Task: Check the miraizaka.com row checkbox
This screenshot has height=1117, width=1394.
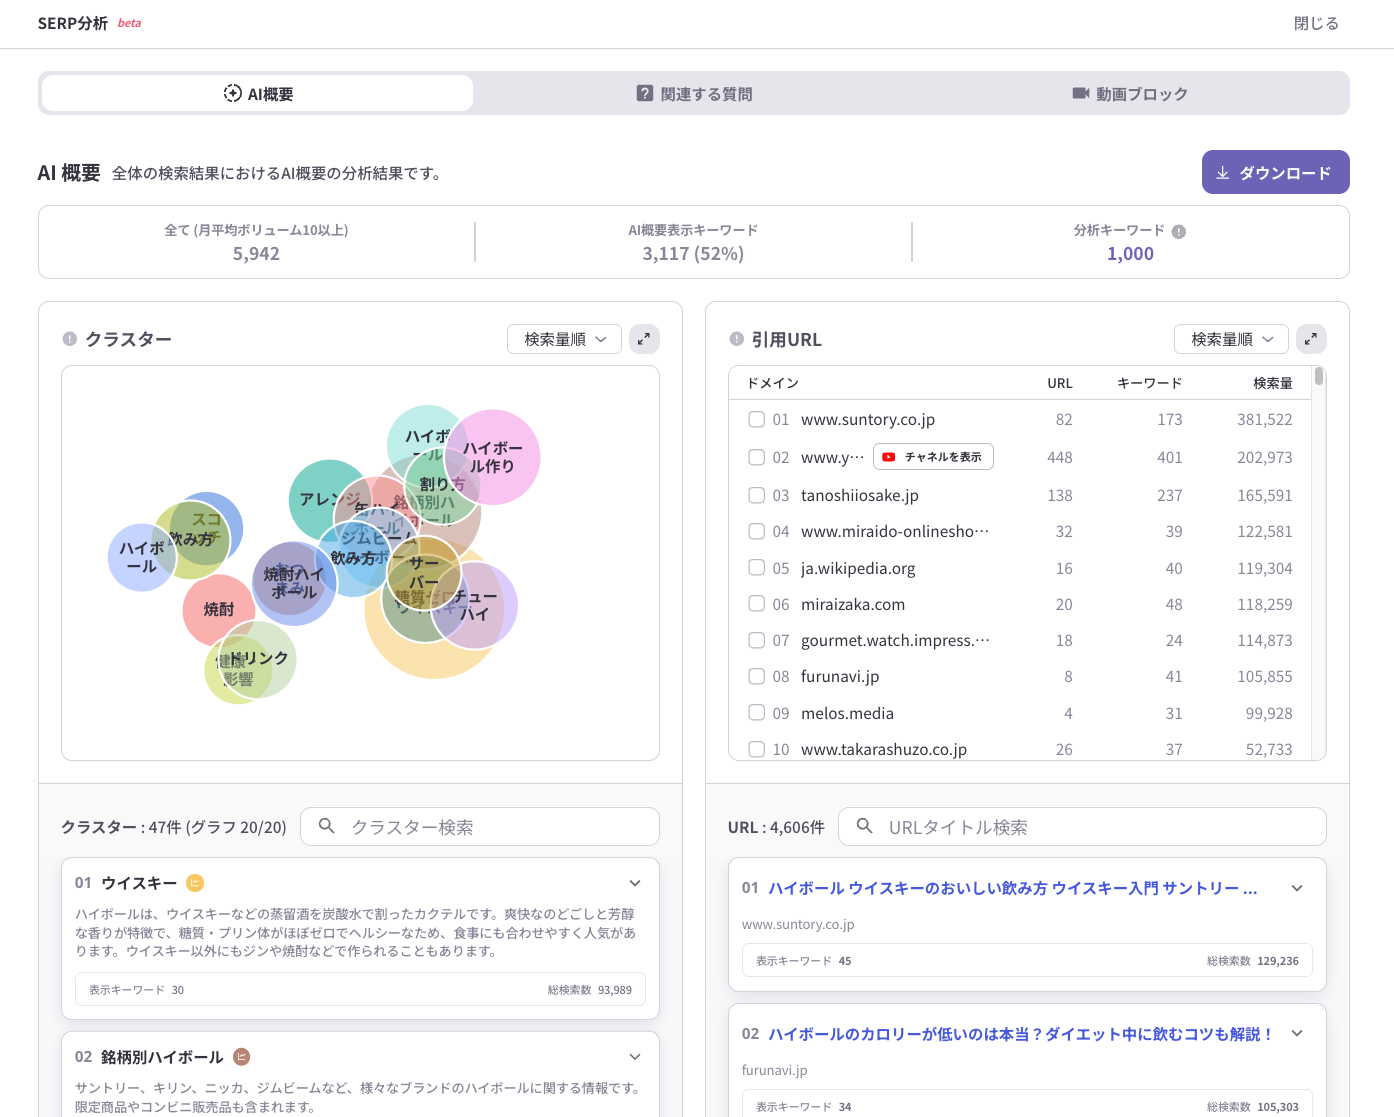Action: tap(757, 604)
